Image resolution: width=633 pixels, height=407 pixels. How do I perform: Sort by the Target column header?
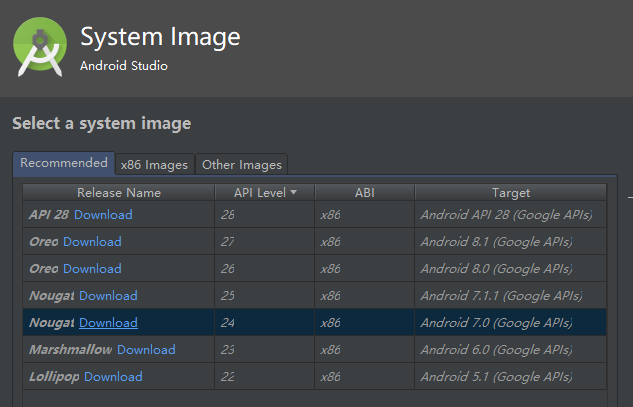511,193
